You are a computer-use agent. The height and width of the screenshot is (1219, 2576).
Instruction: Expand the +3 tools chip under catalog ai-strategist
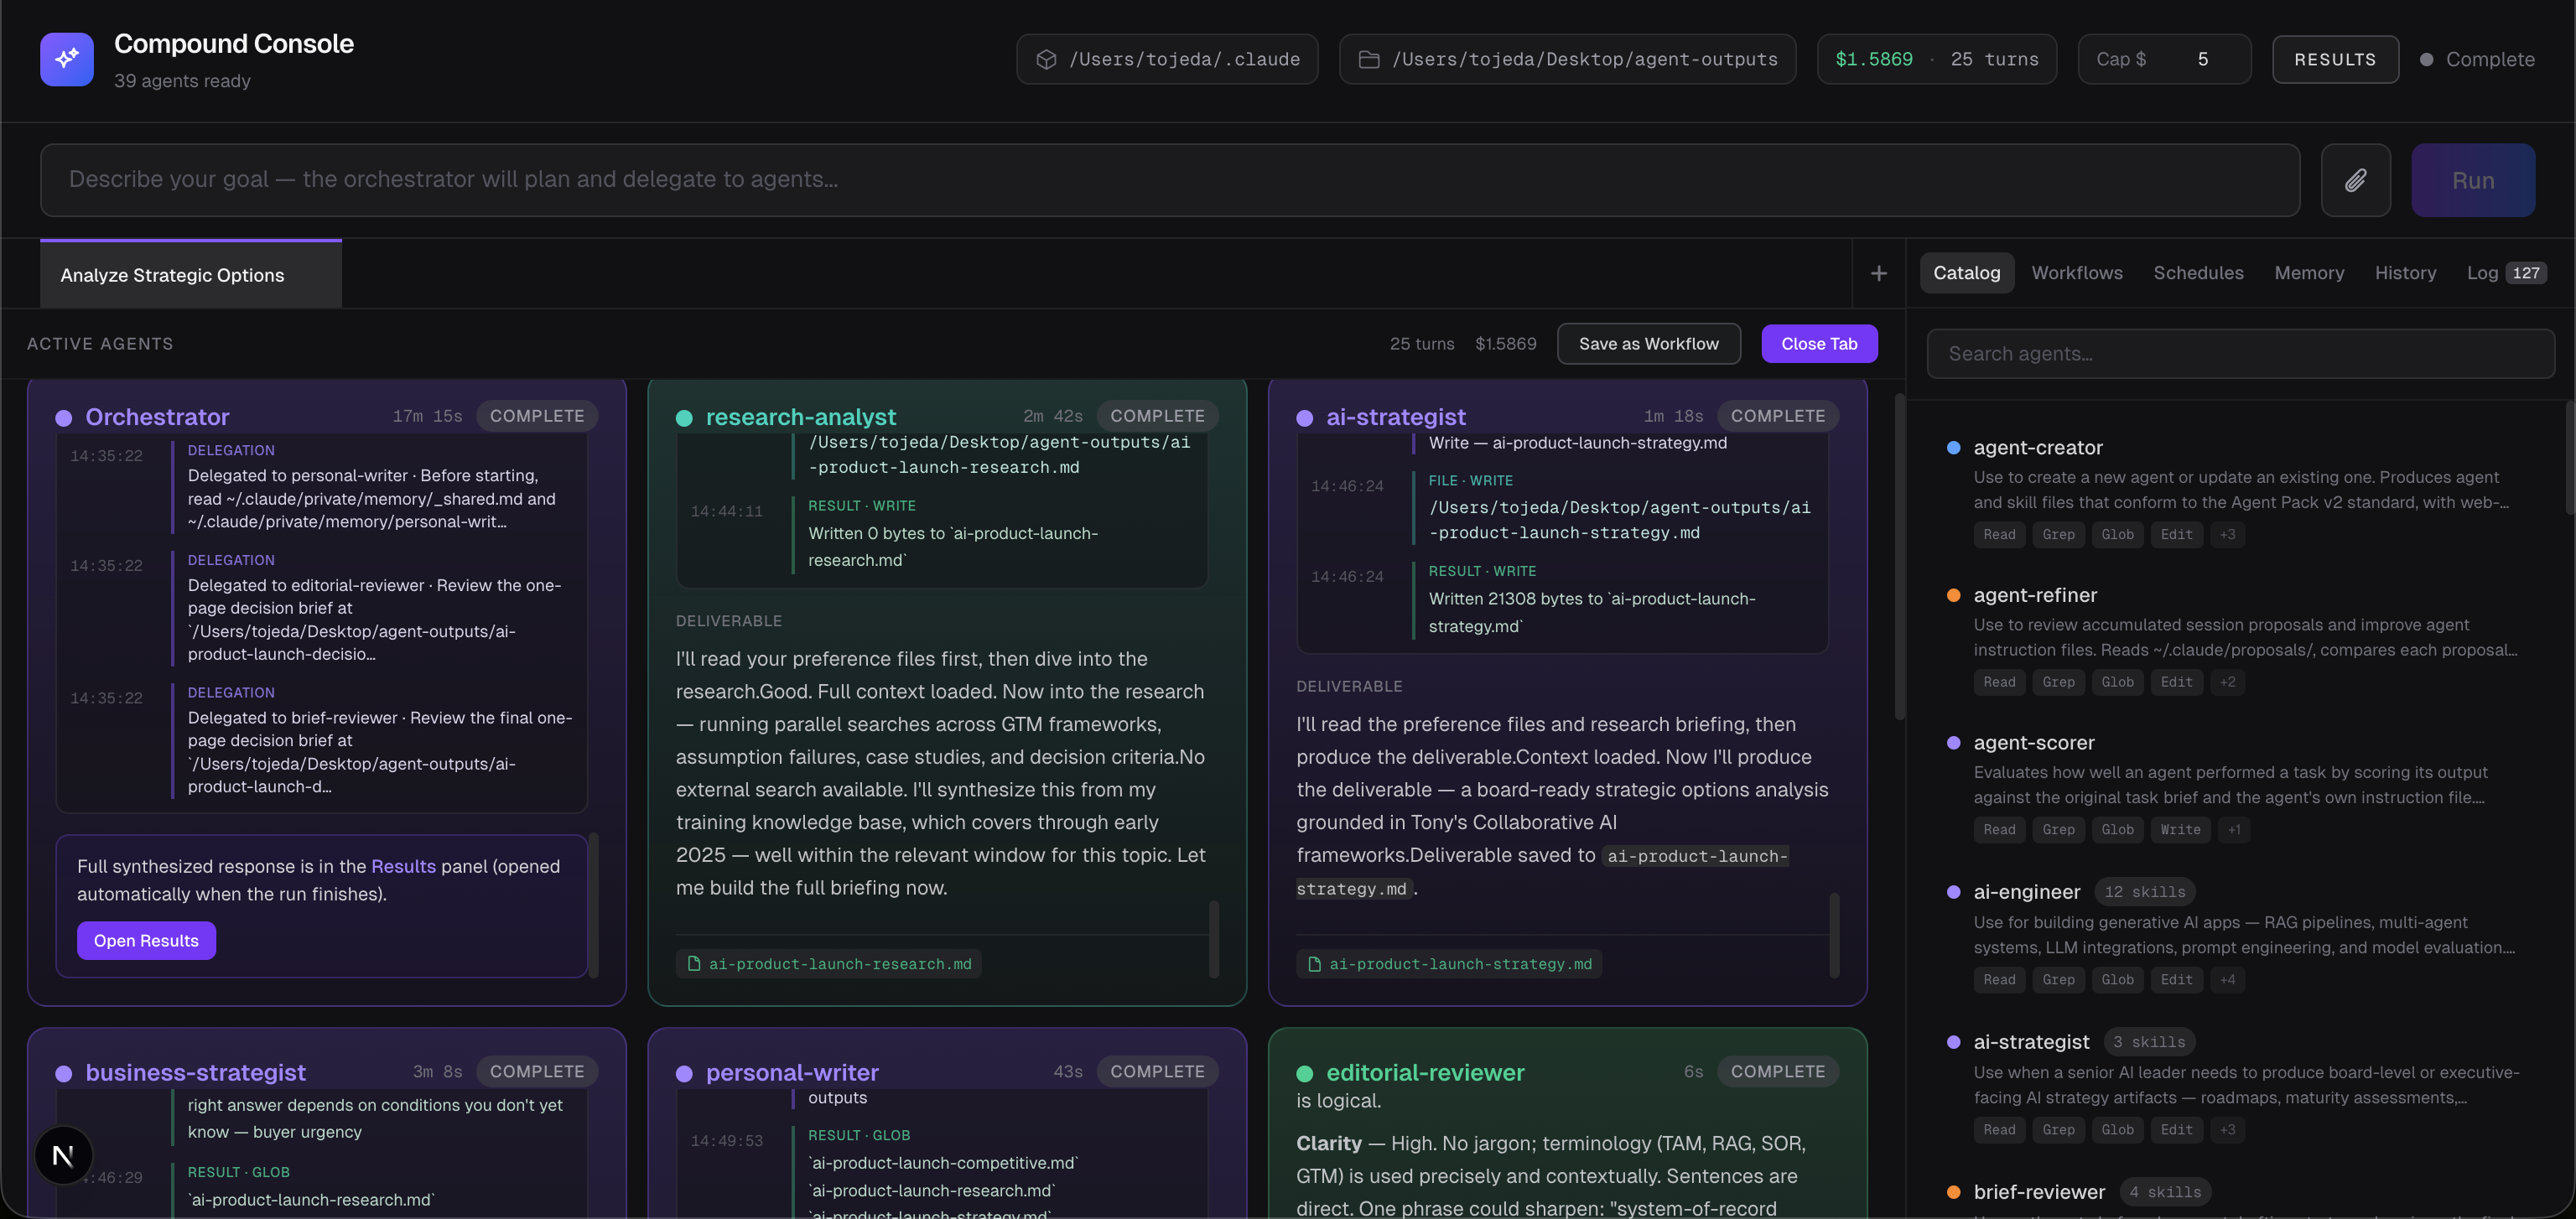point(2227,1129)
